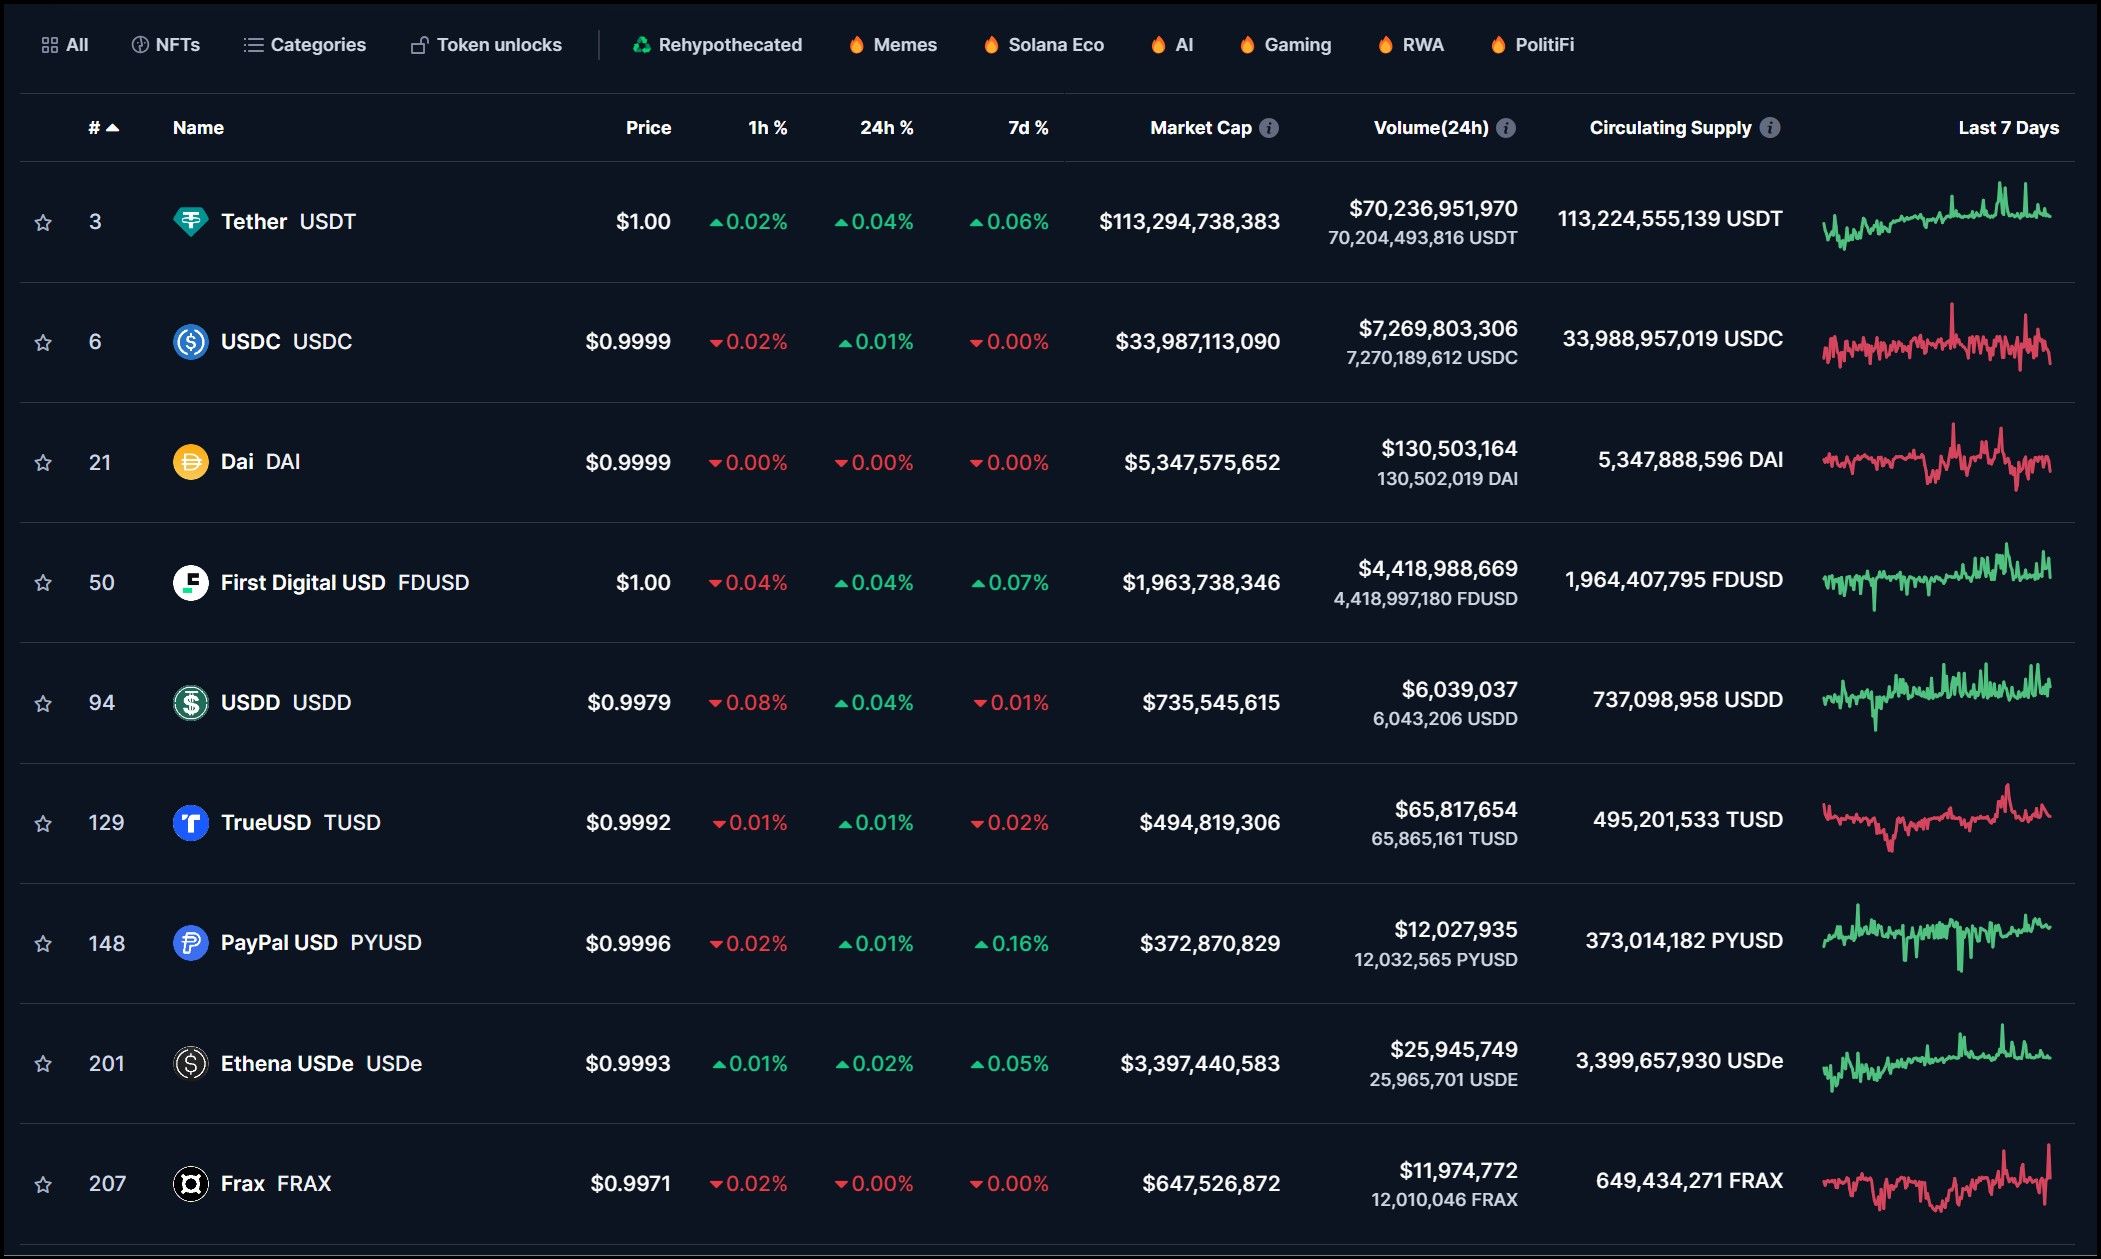The width and height of the screenshot is (2101, 1259).
Task: Click the Dai coin logo icon
Action: pos(190,462)
